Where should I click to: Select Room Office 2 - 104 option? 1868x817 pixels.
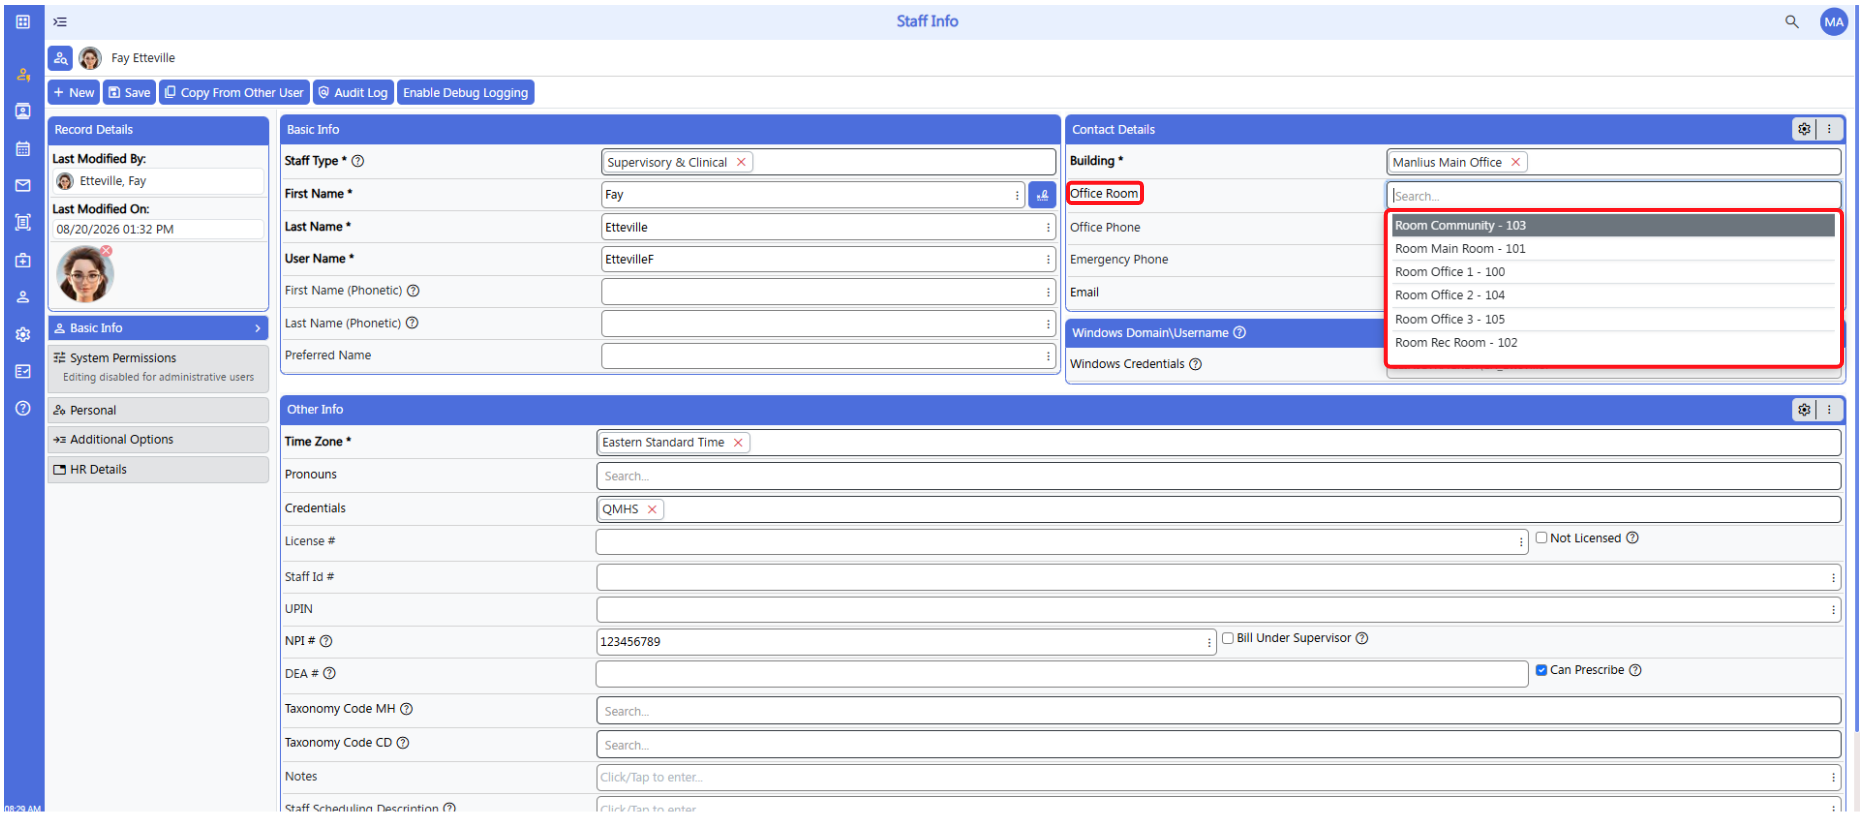point(1613,295)
